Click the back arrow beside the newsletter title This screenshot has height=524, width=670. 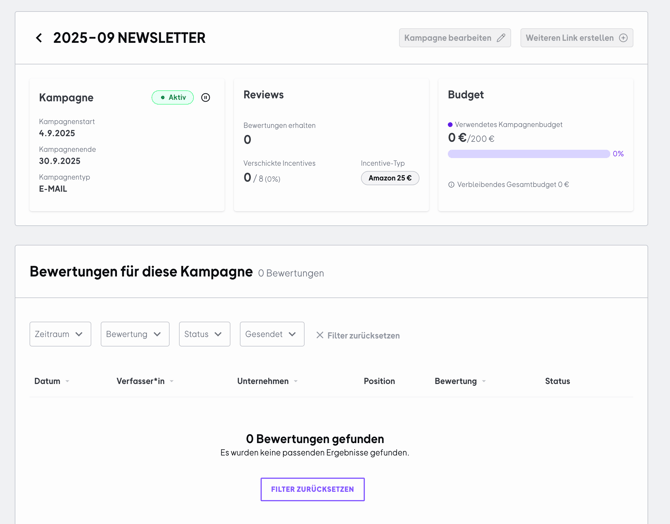pyautogui.click(x=39, y=38)
